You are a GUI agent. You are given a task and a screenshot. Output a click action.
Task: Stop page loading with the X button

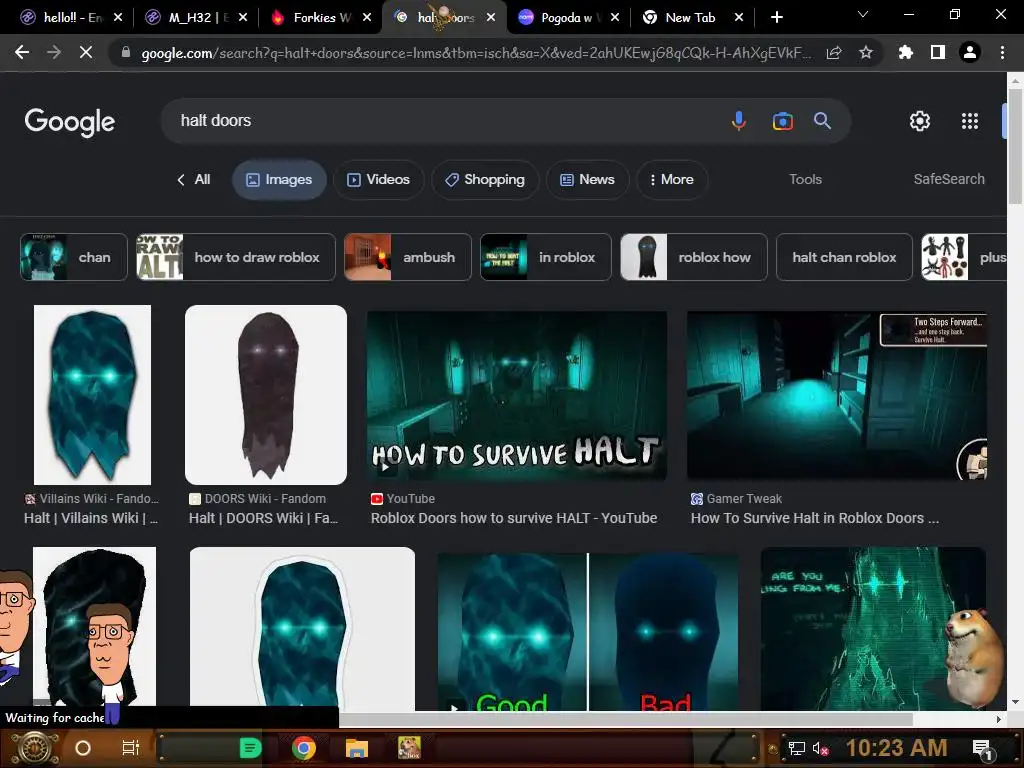86,52
